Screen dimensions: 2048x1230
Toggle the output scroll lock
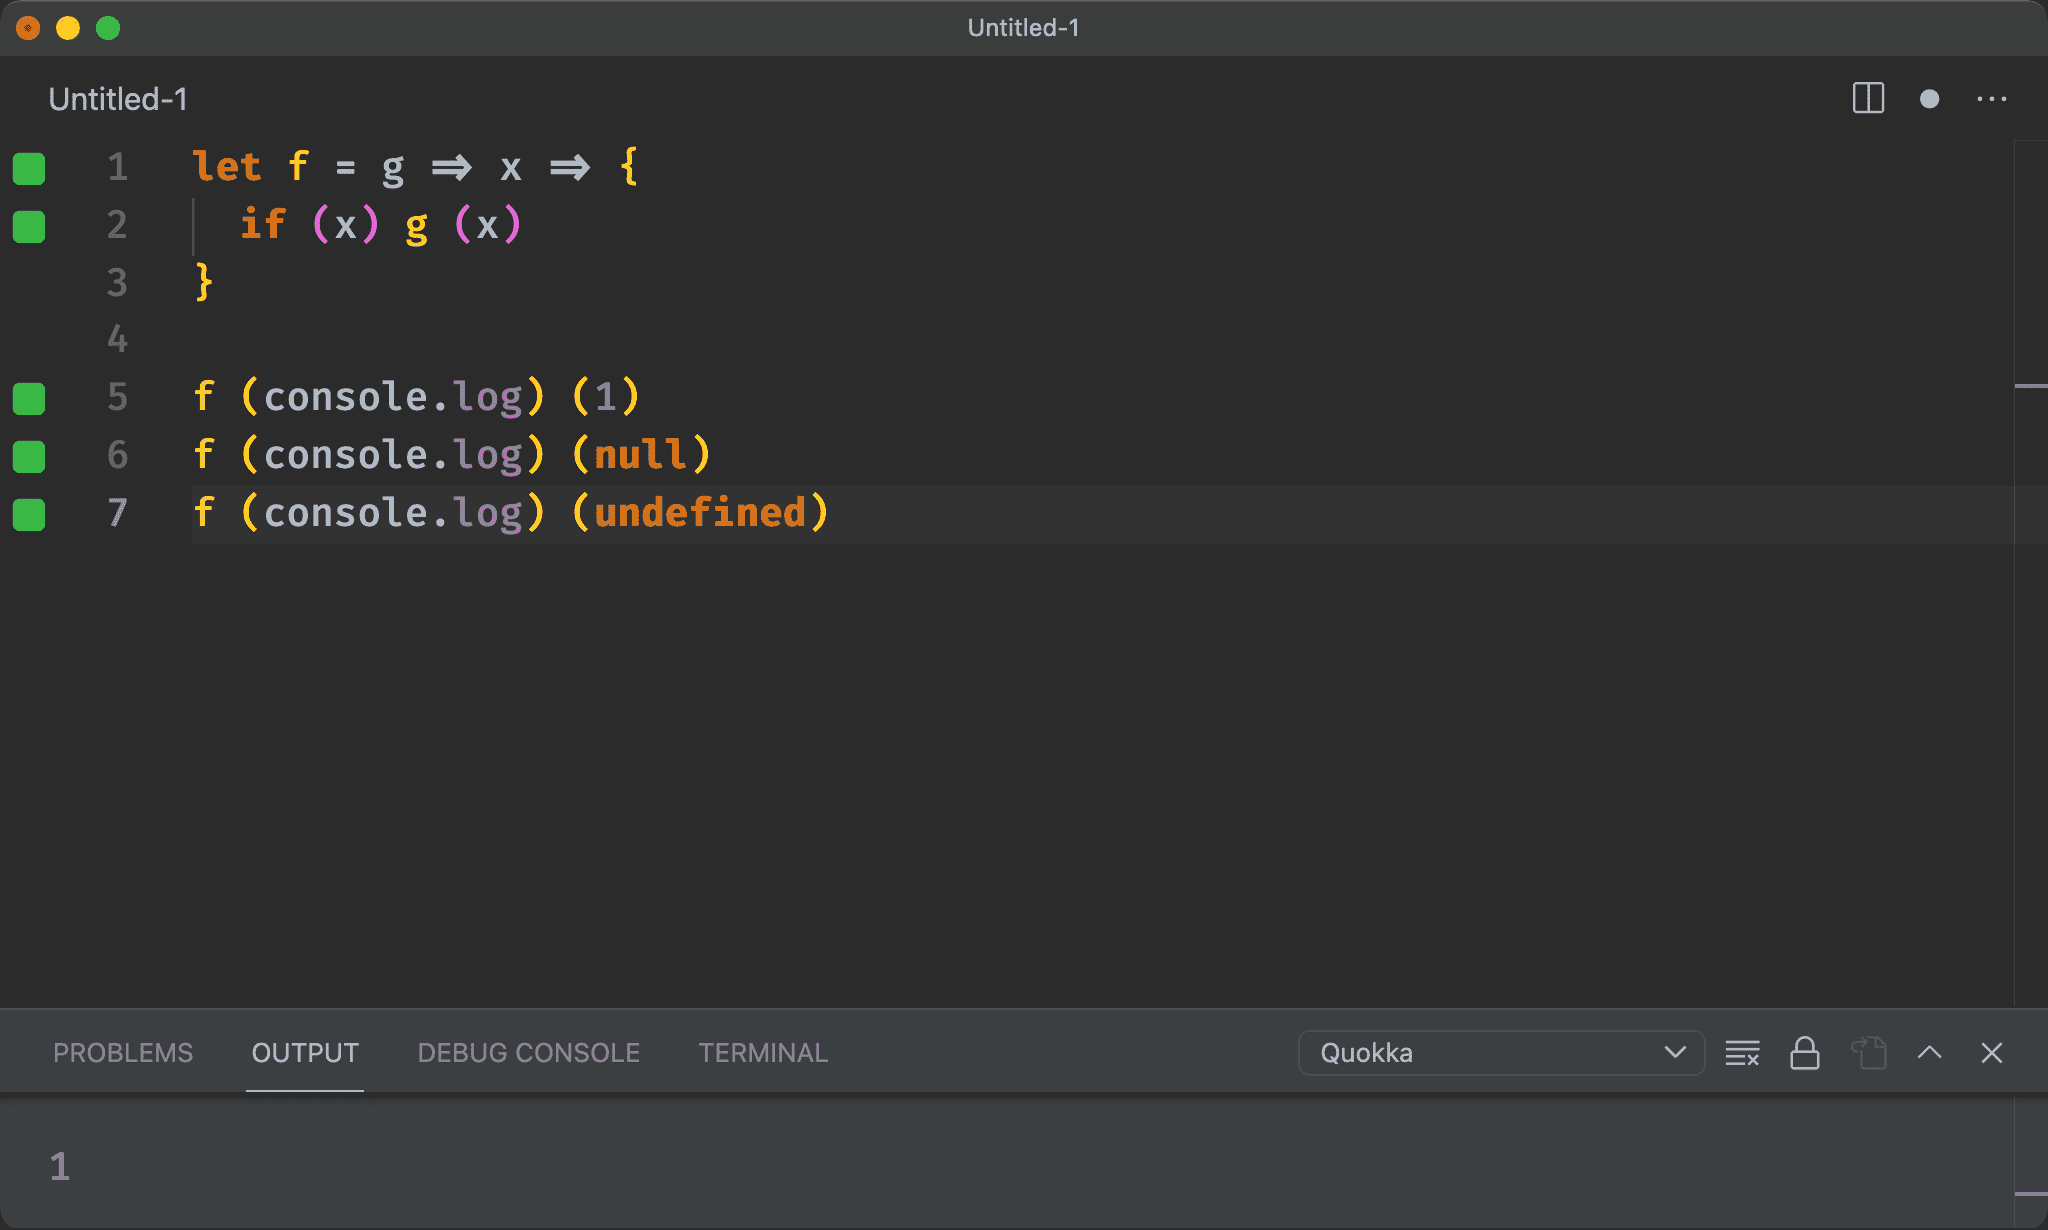coord(1804,1053)
